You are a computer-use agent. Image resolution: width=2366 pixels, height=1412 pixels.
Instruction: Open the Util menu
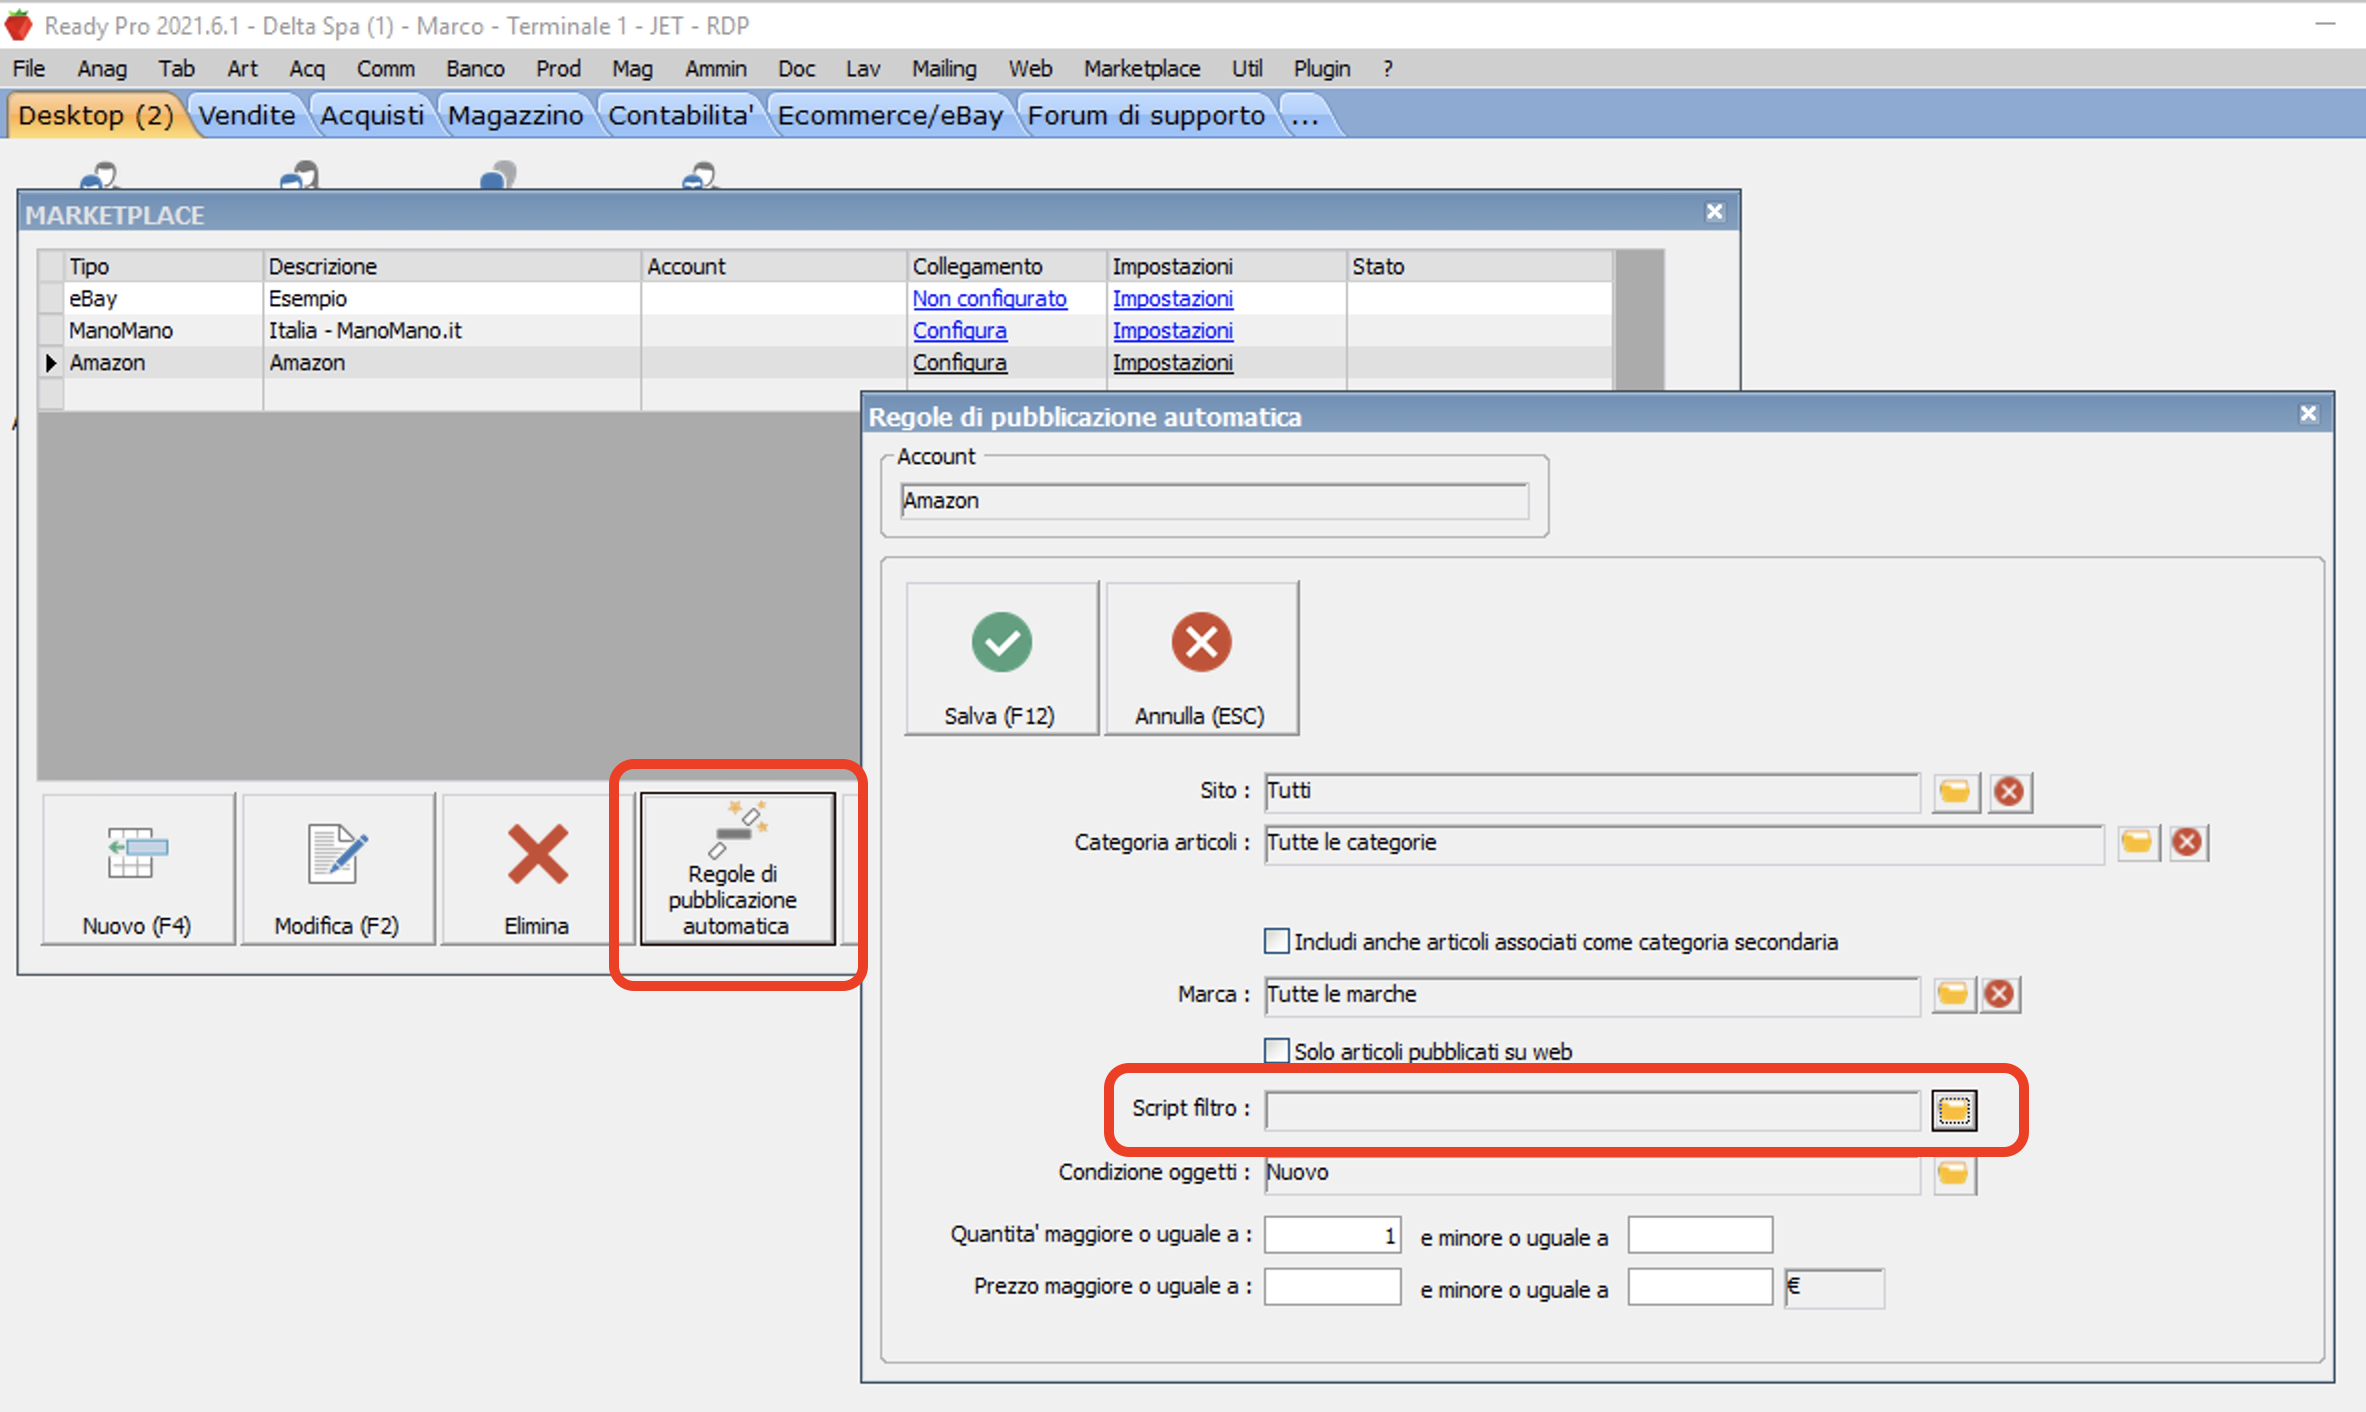1246,68
